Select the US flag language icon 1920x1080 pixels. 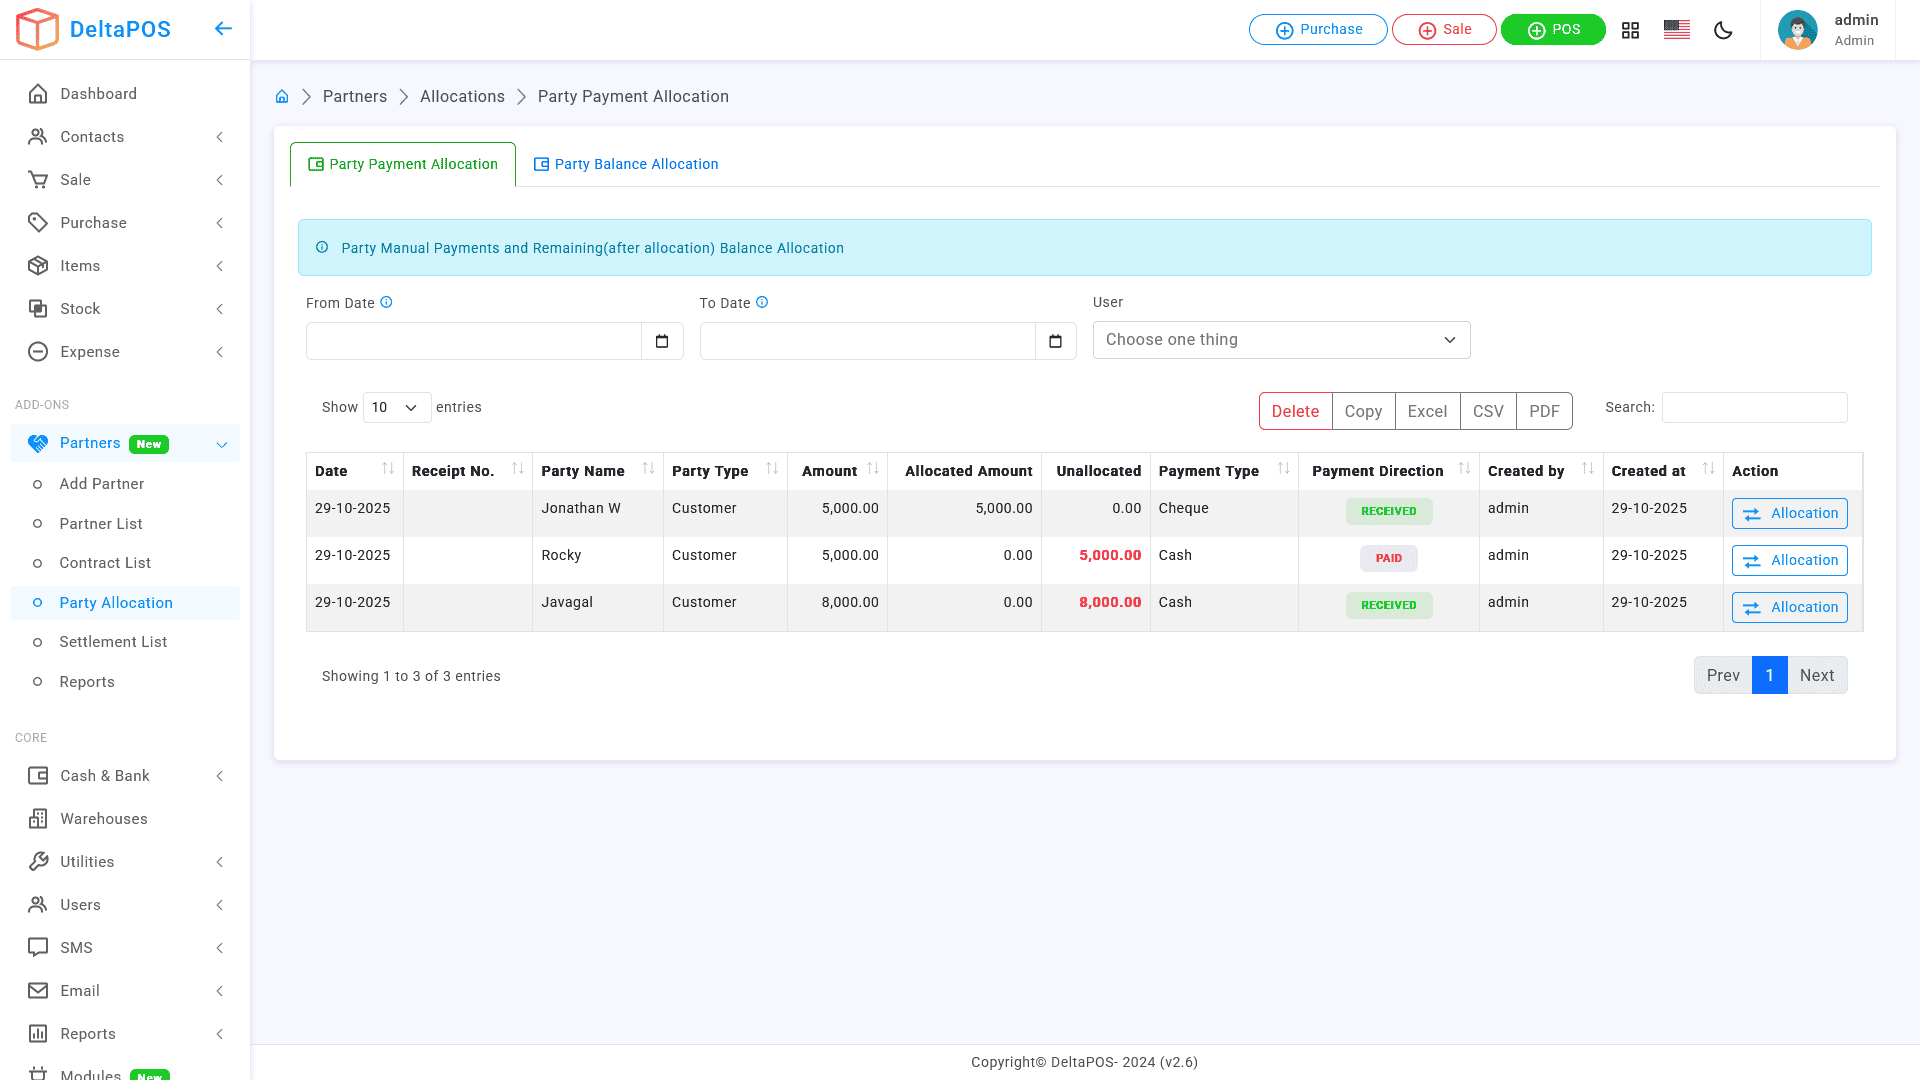coord(1676,30)
